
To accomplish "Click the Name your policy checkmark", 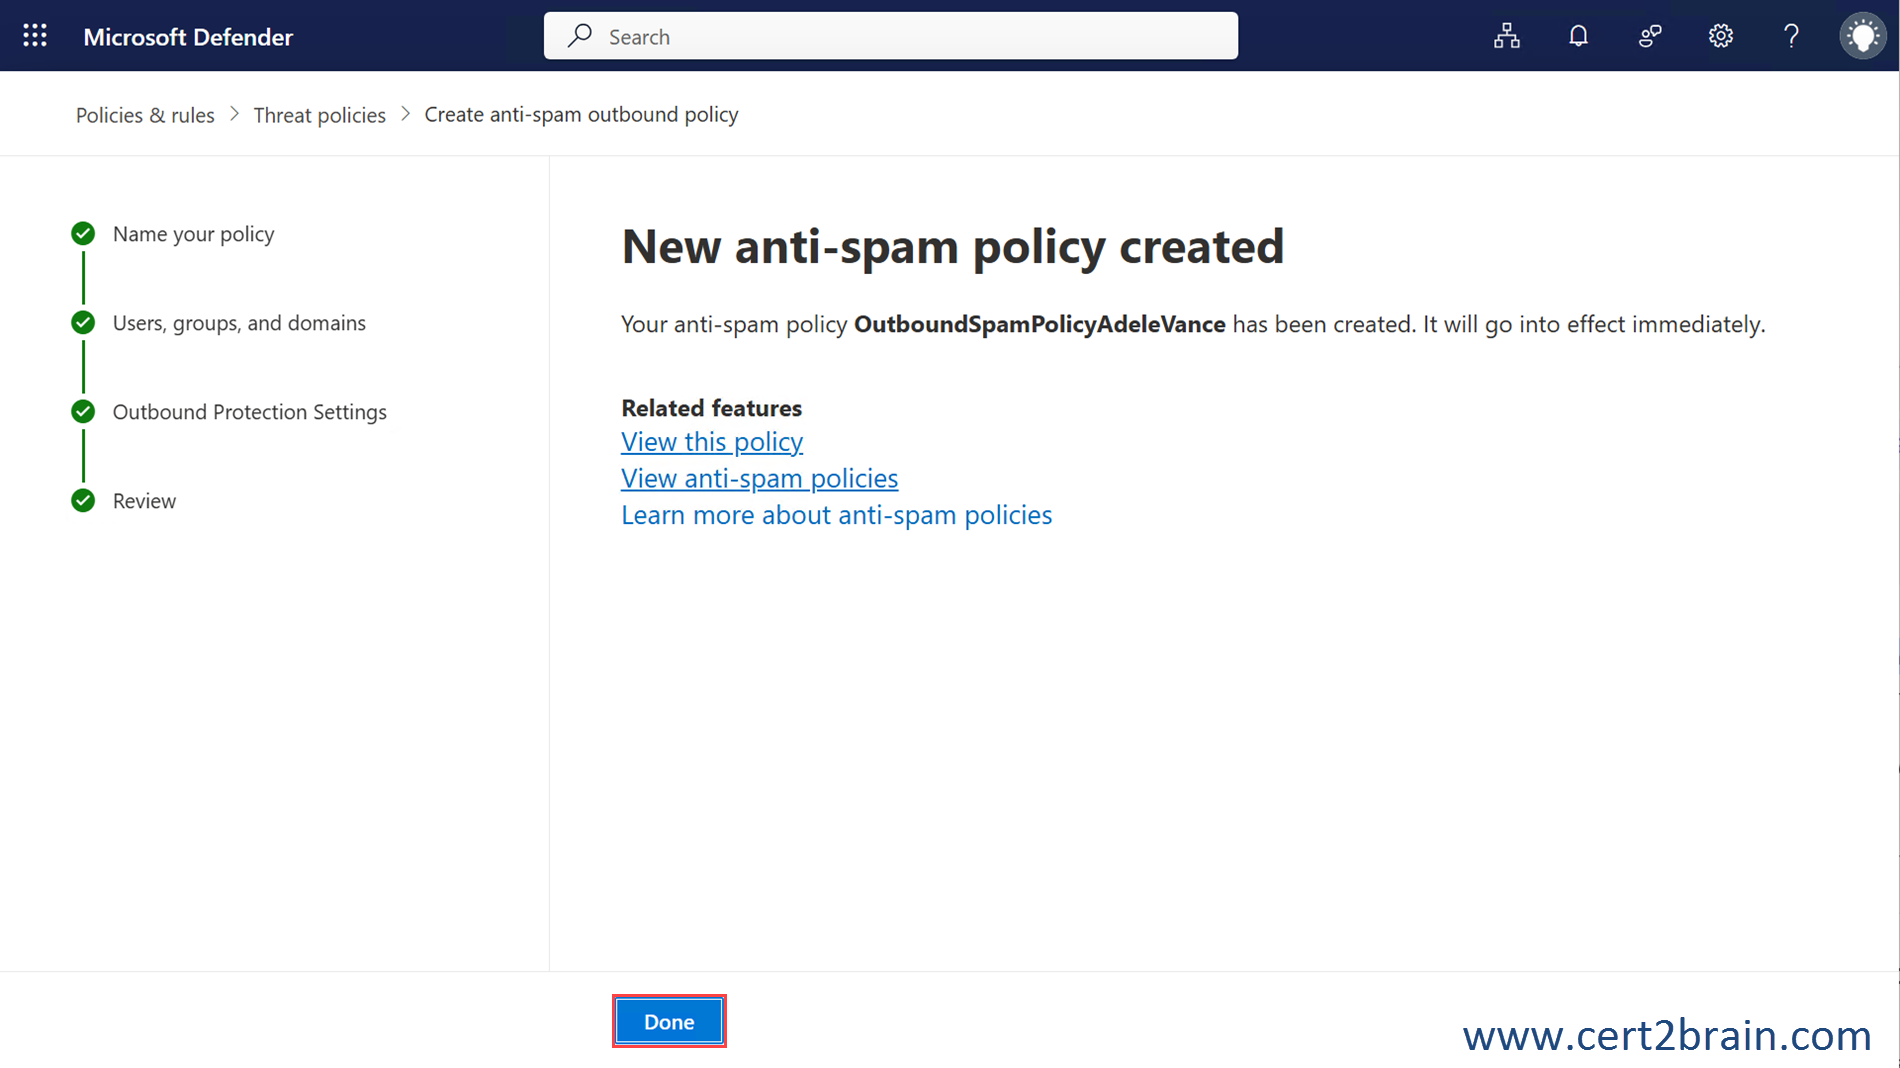I will click(x=83, y=234).
